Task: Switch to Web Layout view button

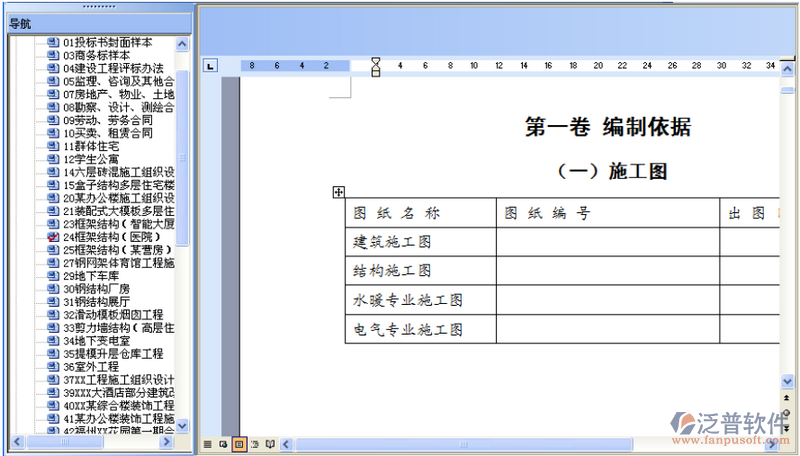Action: tap(223, 444)
